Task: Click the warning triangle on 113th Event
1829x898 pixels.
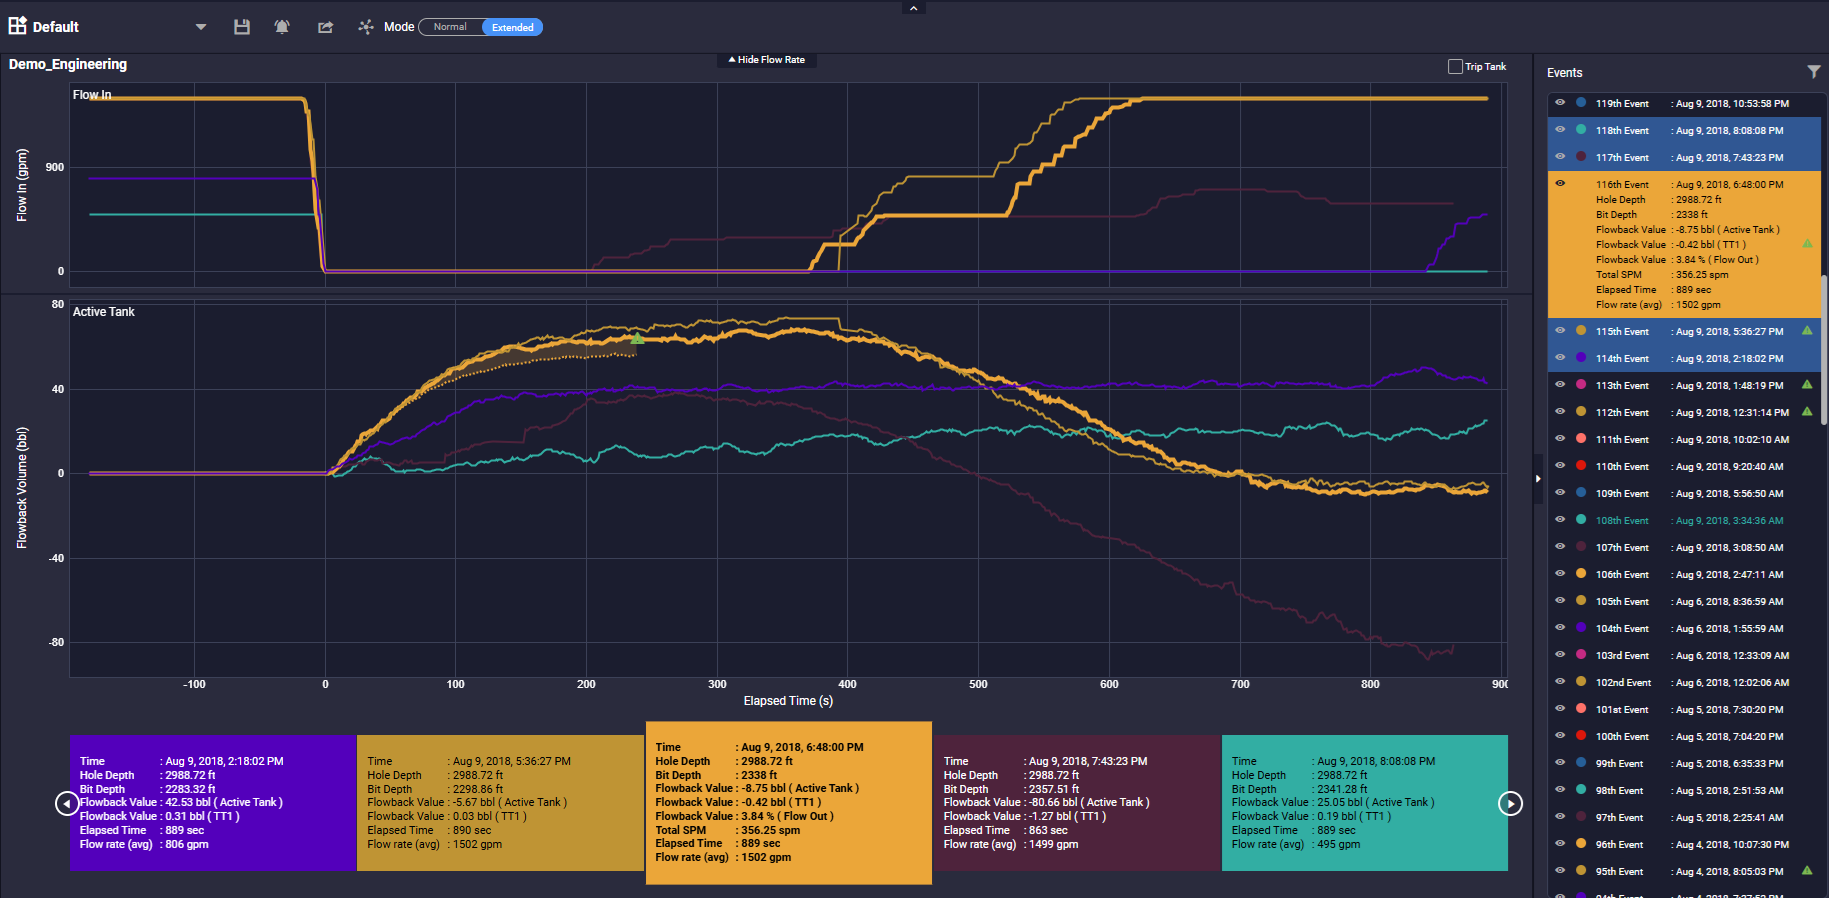Action: pos(1806,384)
